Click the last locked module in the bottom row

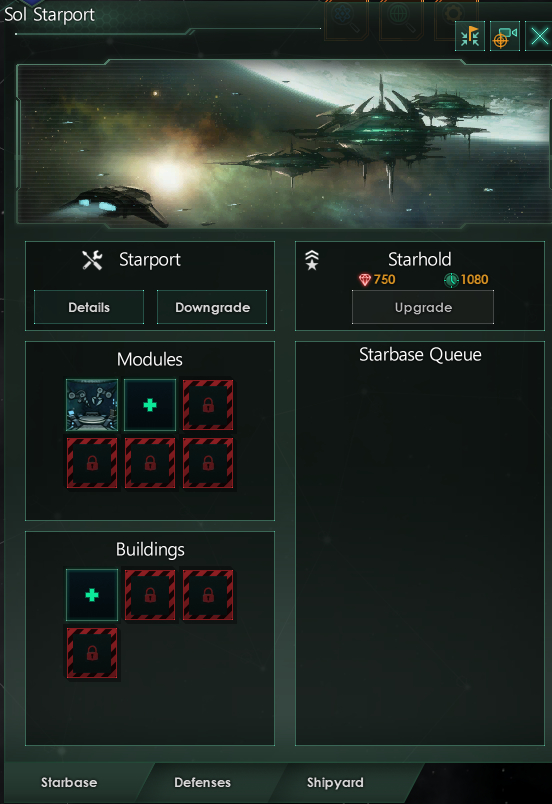tap(208, 463)
